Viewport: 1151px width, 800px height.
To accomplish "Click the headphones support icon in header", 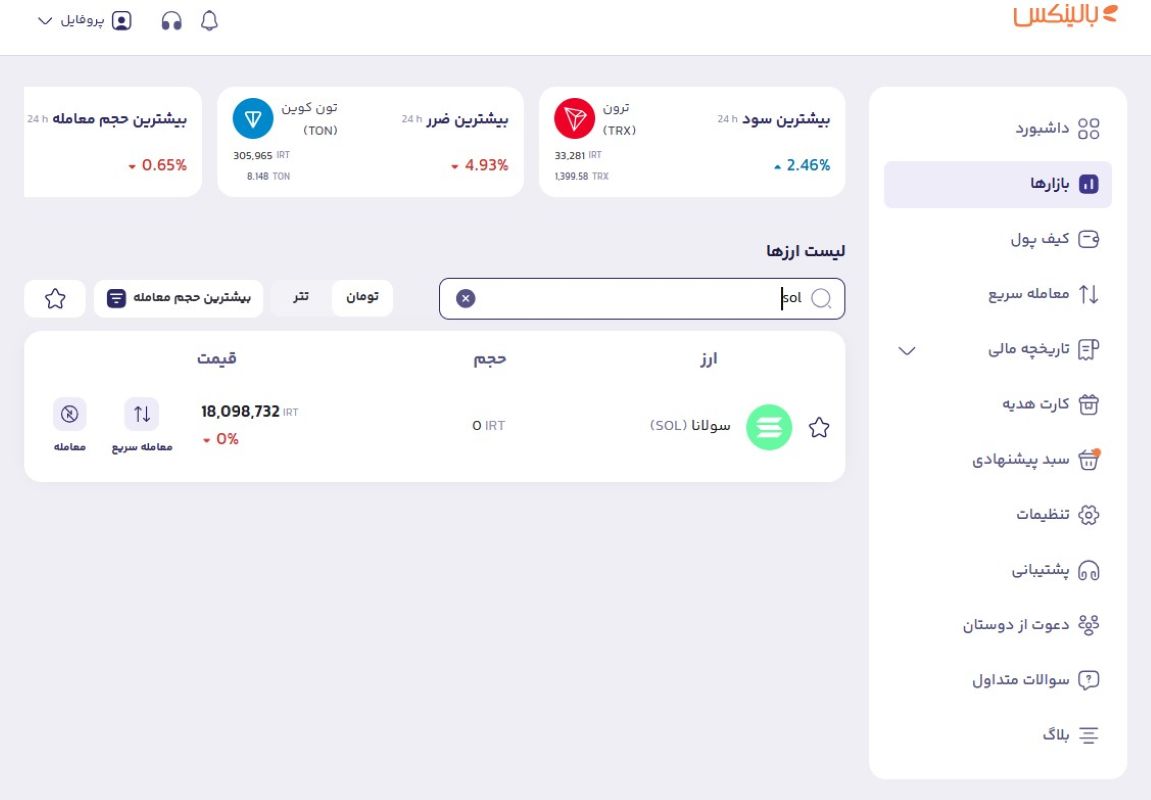I will click(x=172, y=21).
